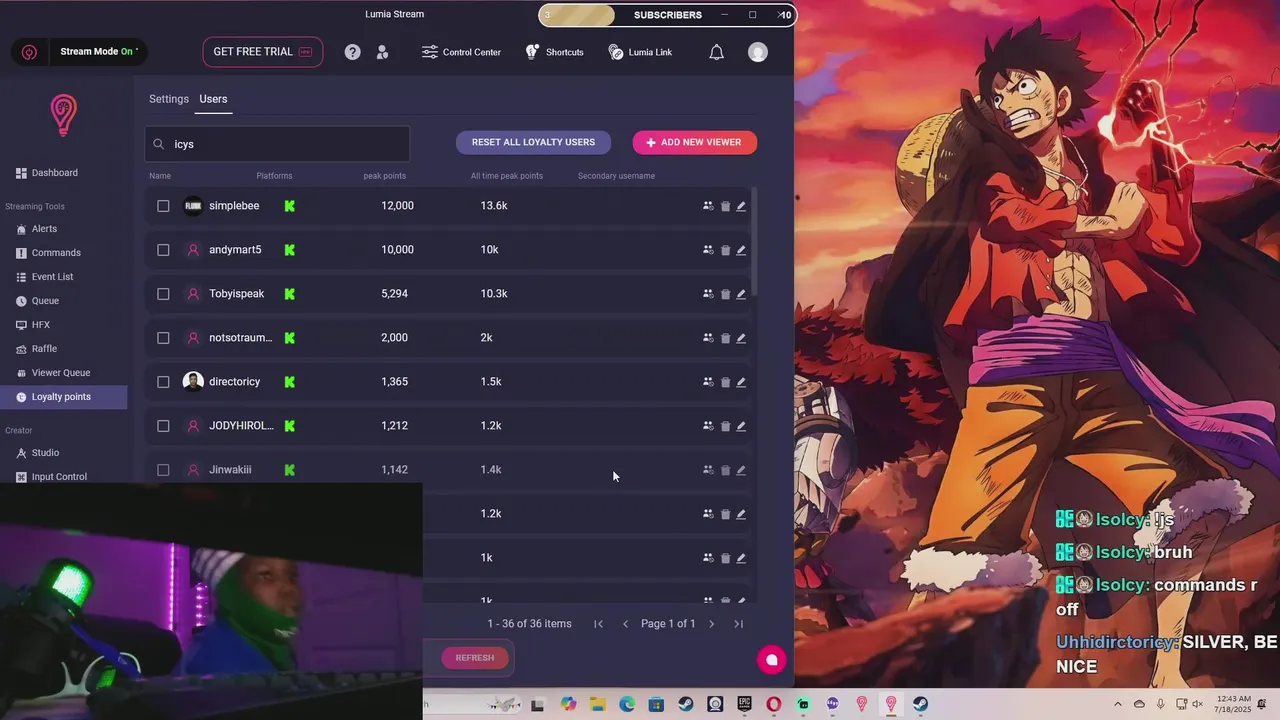Click Kick platform icon for simplebee
This screenshot has height=720, width=1280.
point(289,206)
